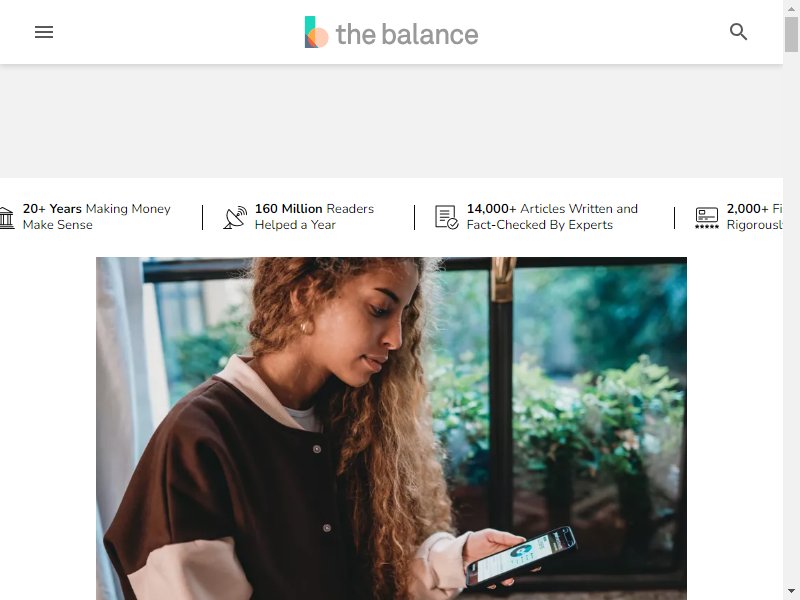800x600 pixels.
Task: Click the "2,000+" statistic text
Action: click(747, 209)
